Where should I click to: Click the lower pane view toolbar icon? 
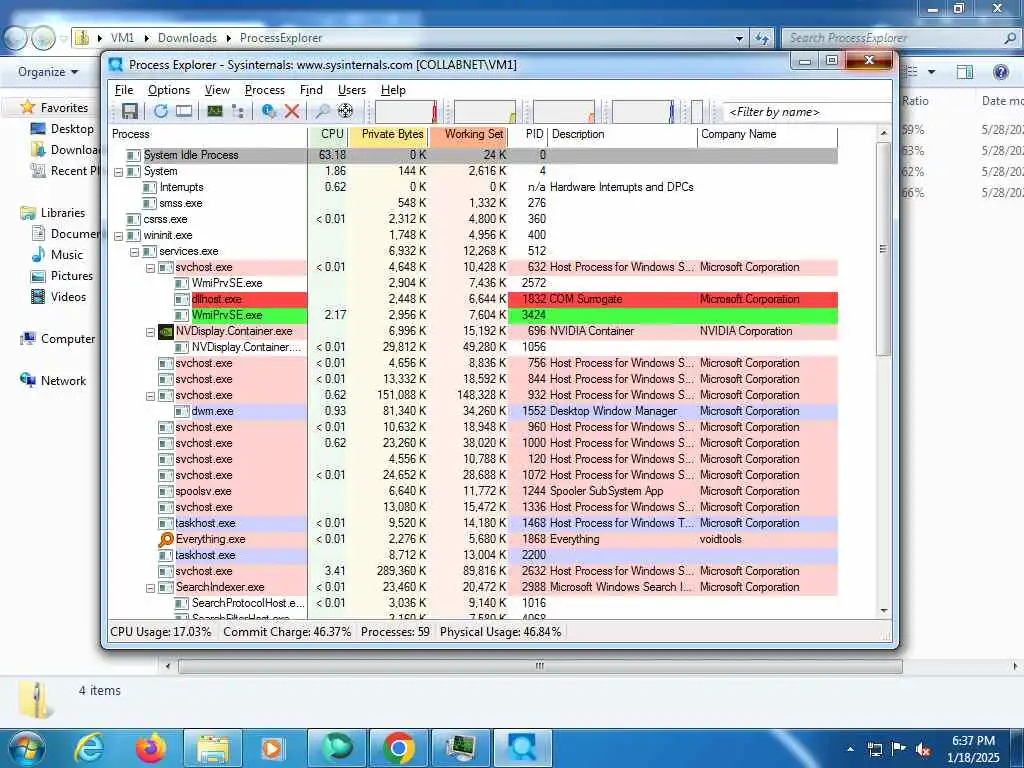click(184, 111)
